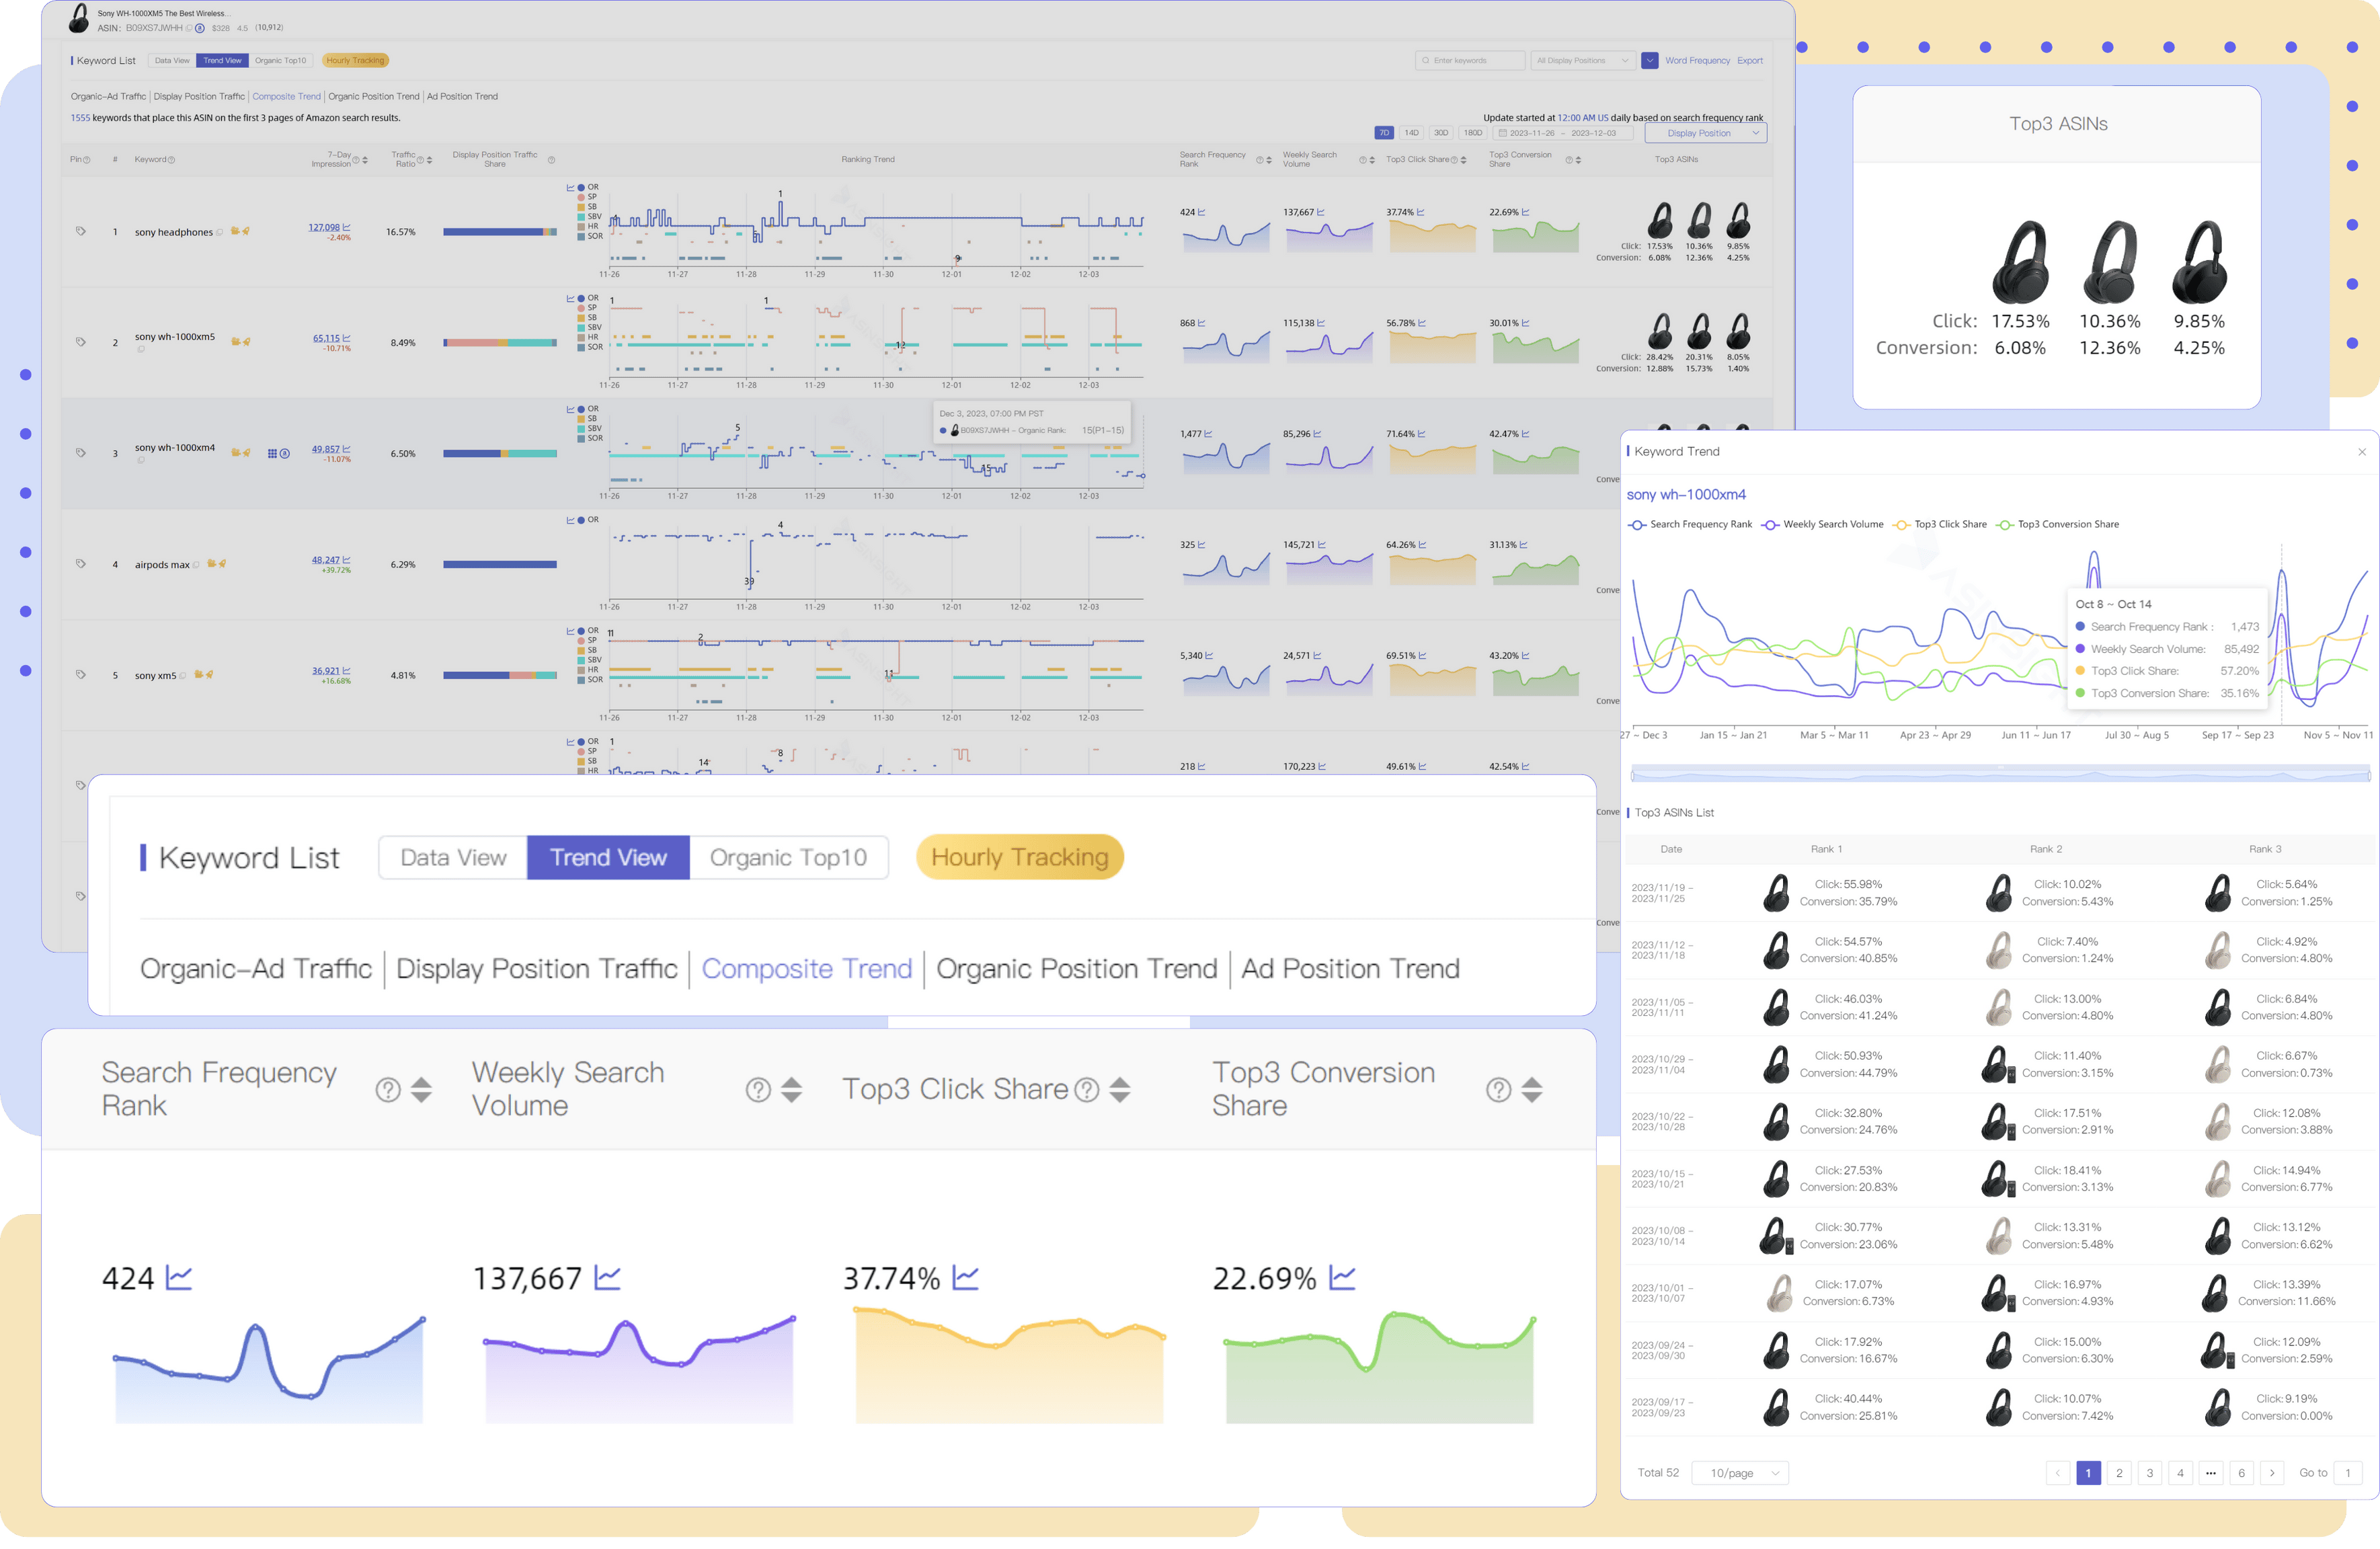2380x1549 pixels.
Task: Open chart icon beside enlarged 137,667 value
Action: coord(607,1277)
